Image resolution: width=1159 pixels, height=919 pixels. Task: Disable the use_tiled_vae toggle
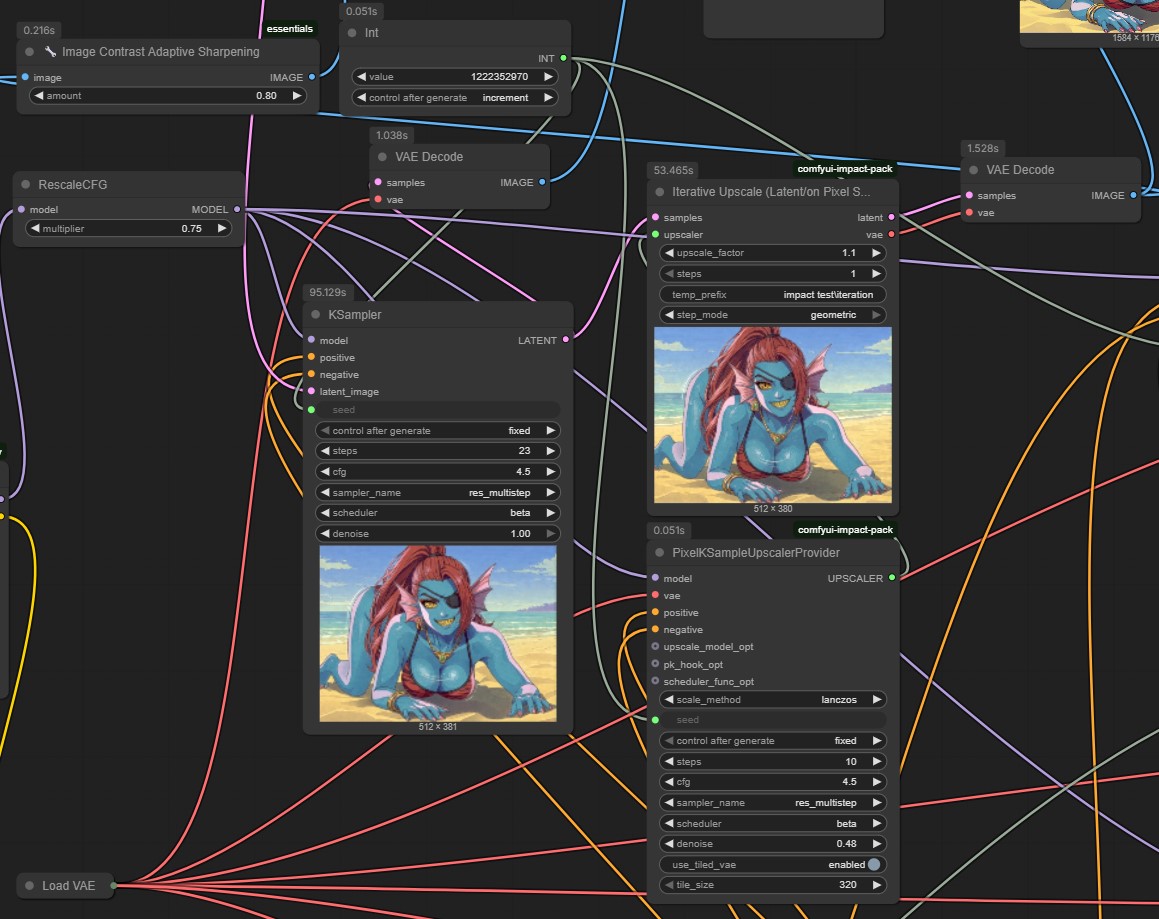(x=874, y=865)
